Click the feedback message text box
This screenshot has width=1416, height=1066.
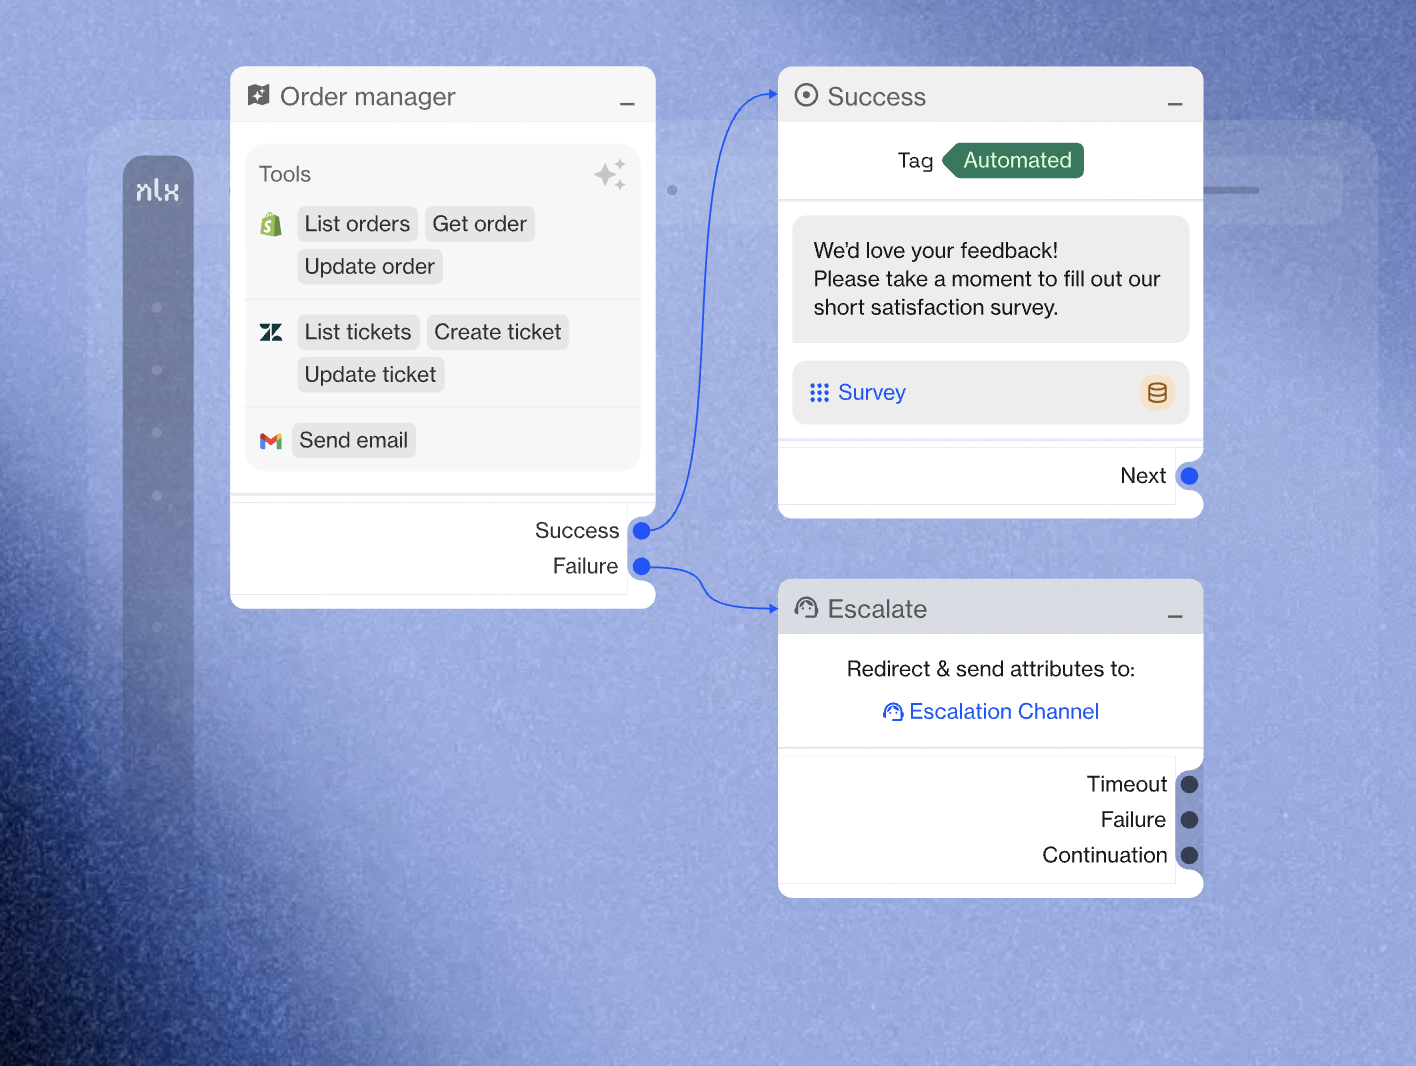990,279
